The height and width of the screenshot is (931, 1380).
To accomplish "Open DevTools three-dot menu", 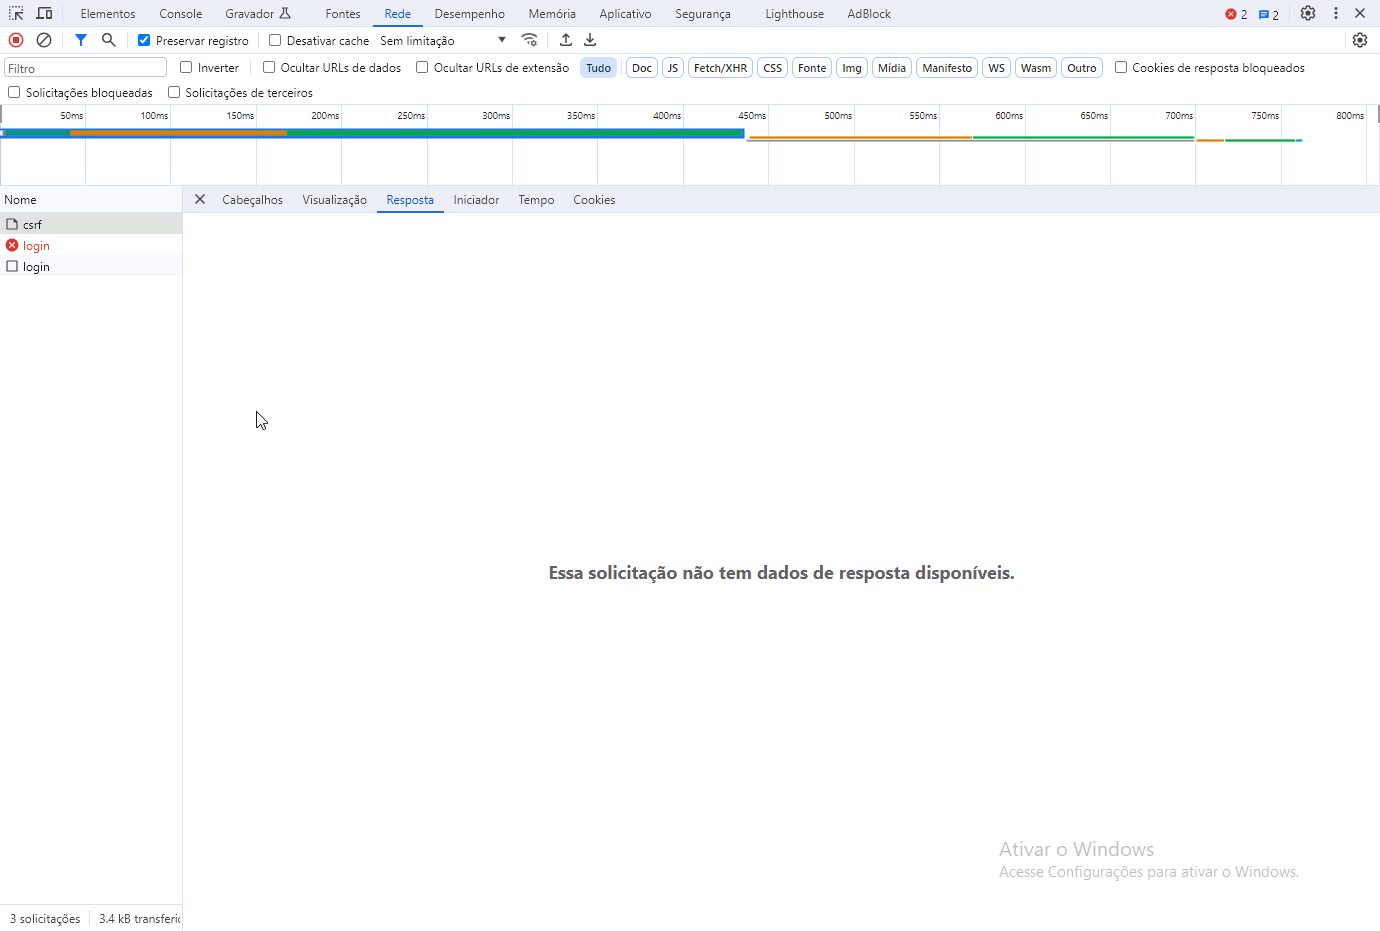I will tap(1336, 13).
